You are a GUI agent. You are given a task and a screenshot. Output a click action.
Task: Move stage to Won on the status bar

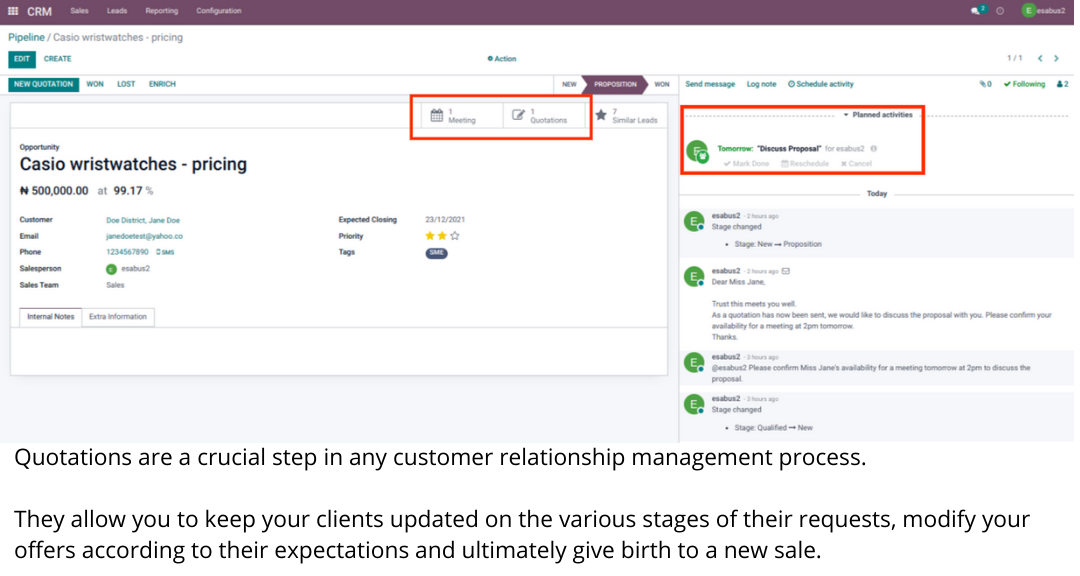tap(659, 85)
